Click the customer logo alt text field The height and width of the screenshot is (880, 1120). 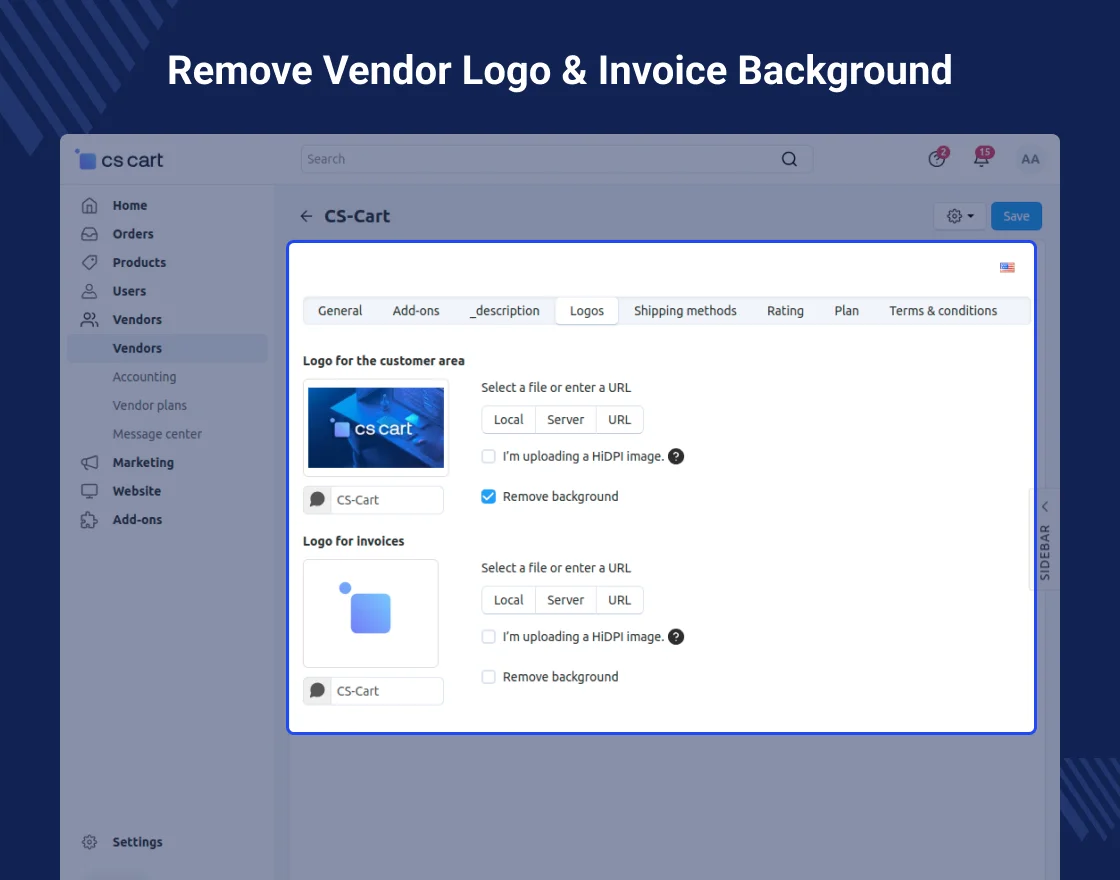point(386,500)
